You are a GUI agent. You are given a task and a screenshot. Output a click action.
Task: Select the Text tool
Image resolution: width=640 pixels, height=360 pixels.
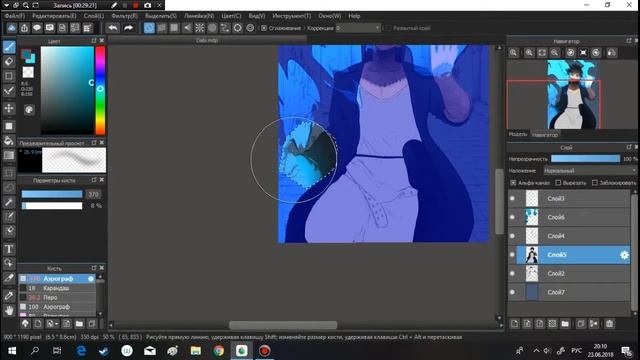click(x=9, y=249)
